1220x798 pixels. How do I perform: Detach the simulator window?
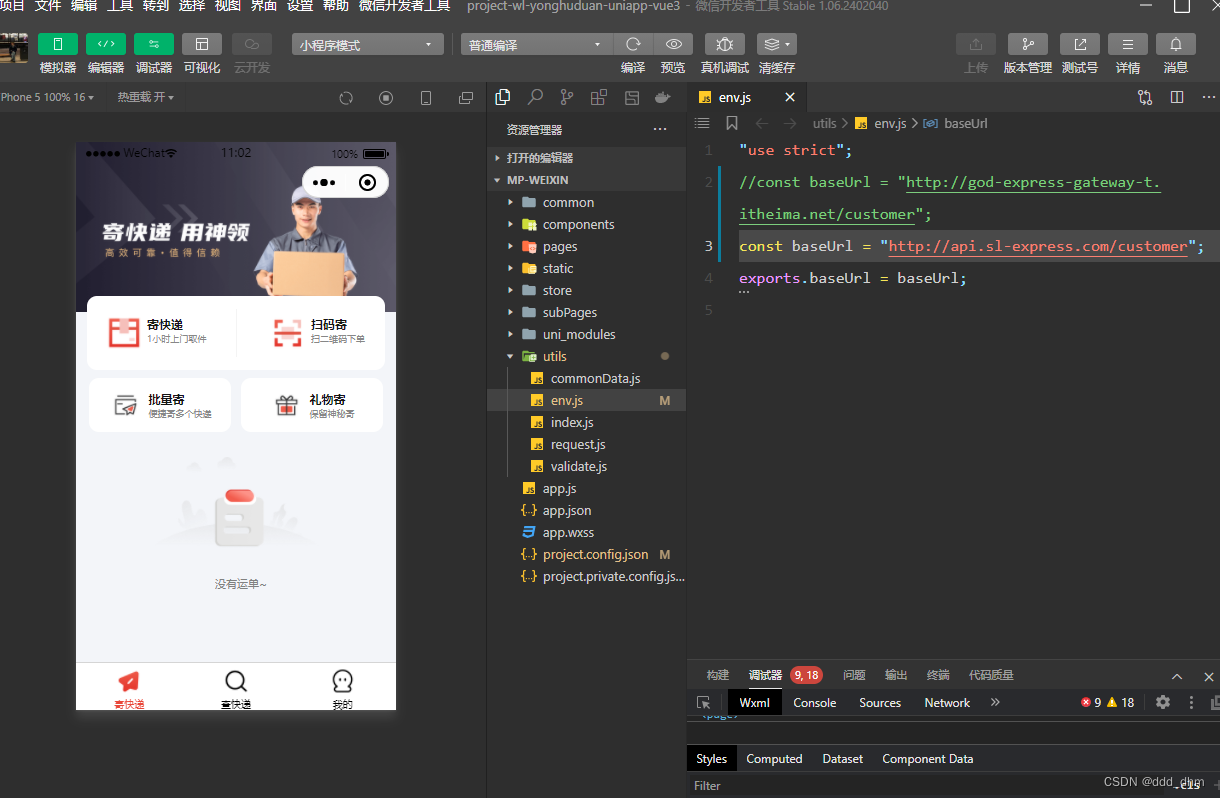pyautogui.click(x=466, y=98)
